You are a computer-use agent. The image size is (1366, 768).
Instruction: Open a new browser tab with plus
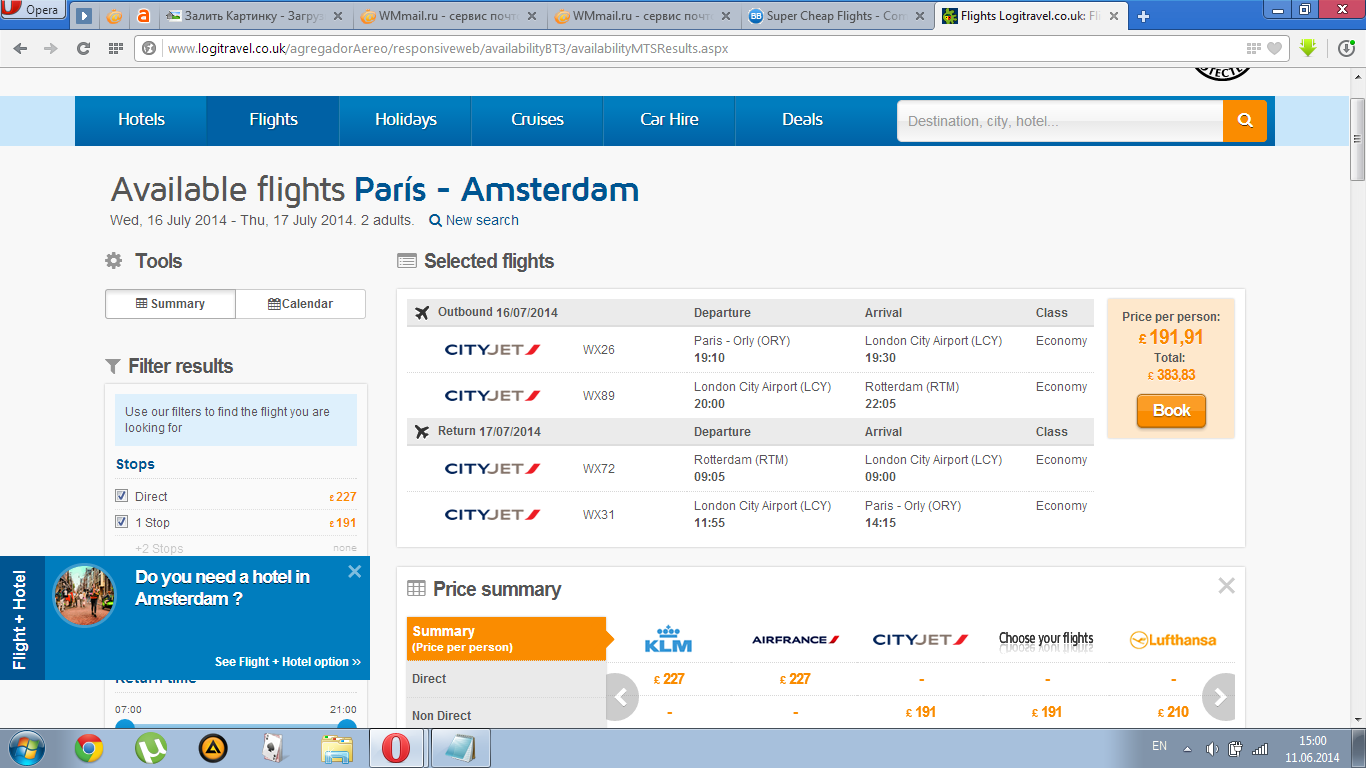1144,16
